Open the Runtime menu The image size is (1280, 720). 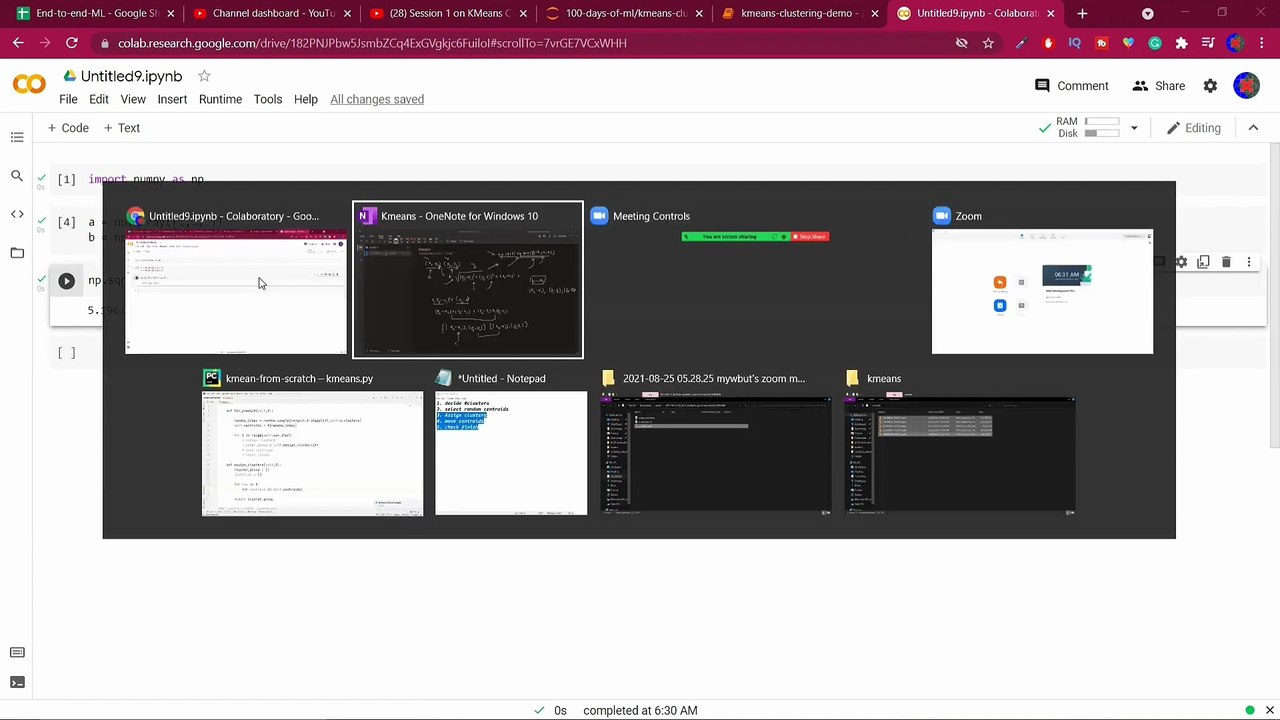click(x=220, y=99)
